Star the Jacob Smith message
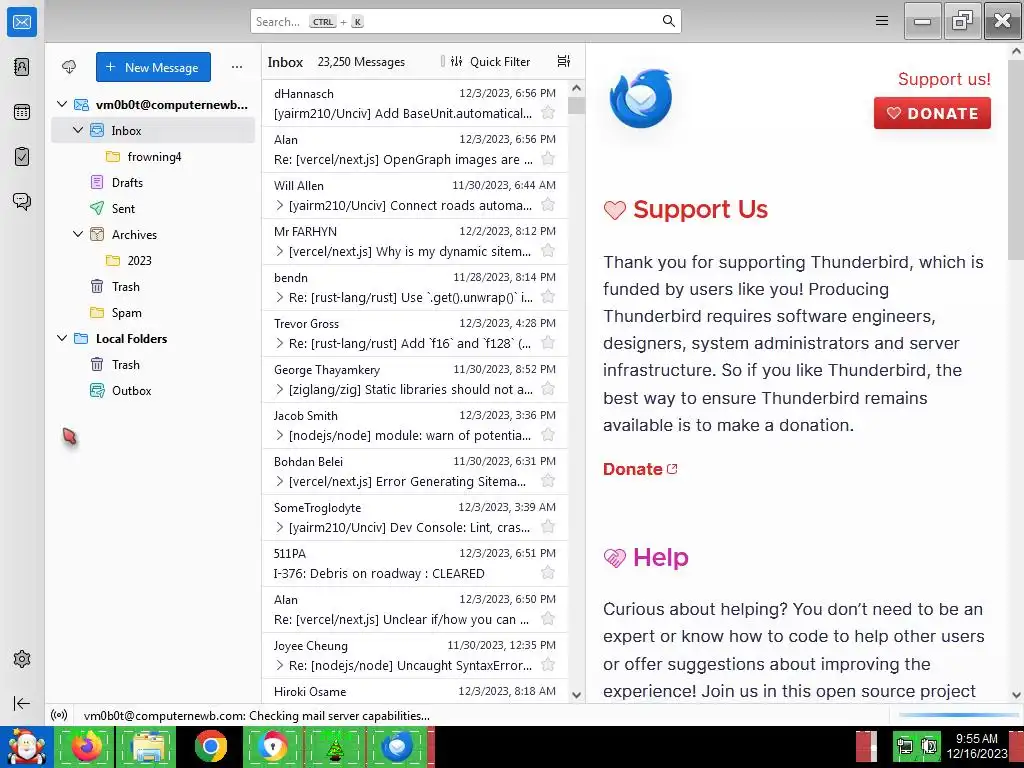1024x768 pixels. pyautogui.click(x=548, y=435)
